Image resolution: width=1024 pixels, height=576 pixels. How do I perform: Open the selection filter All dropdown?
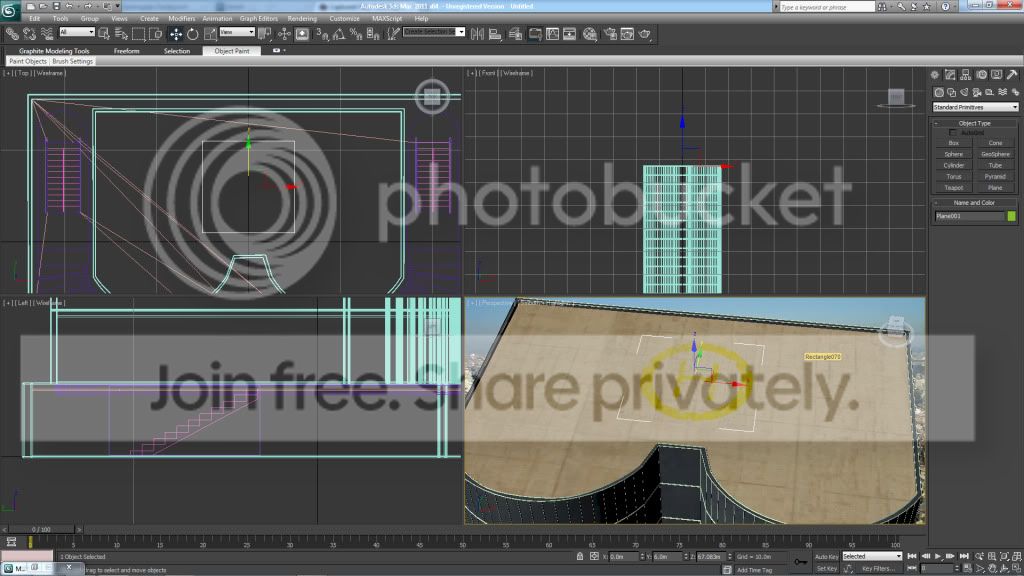pos(77,31)
